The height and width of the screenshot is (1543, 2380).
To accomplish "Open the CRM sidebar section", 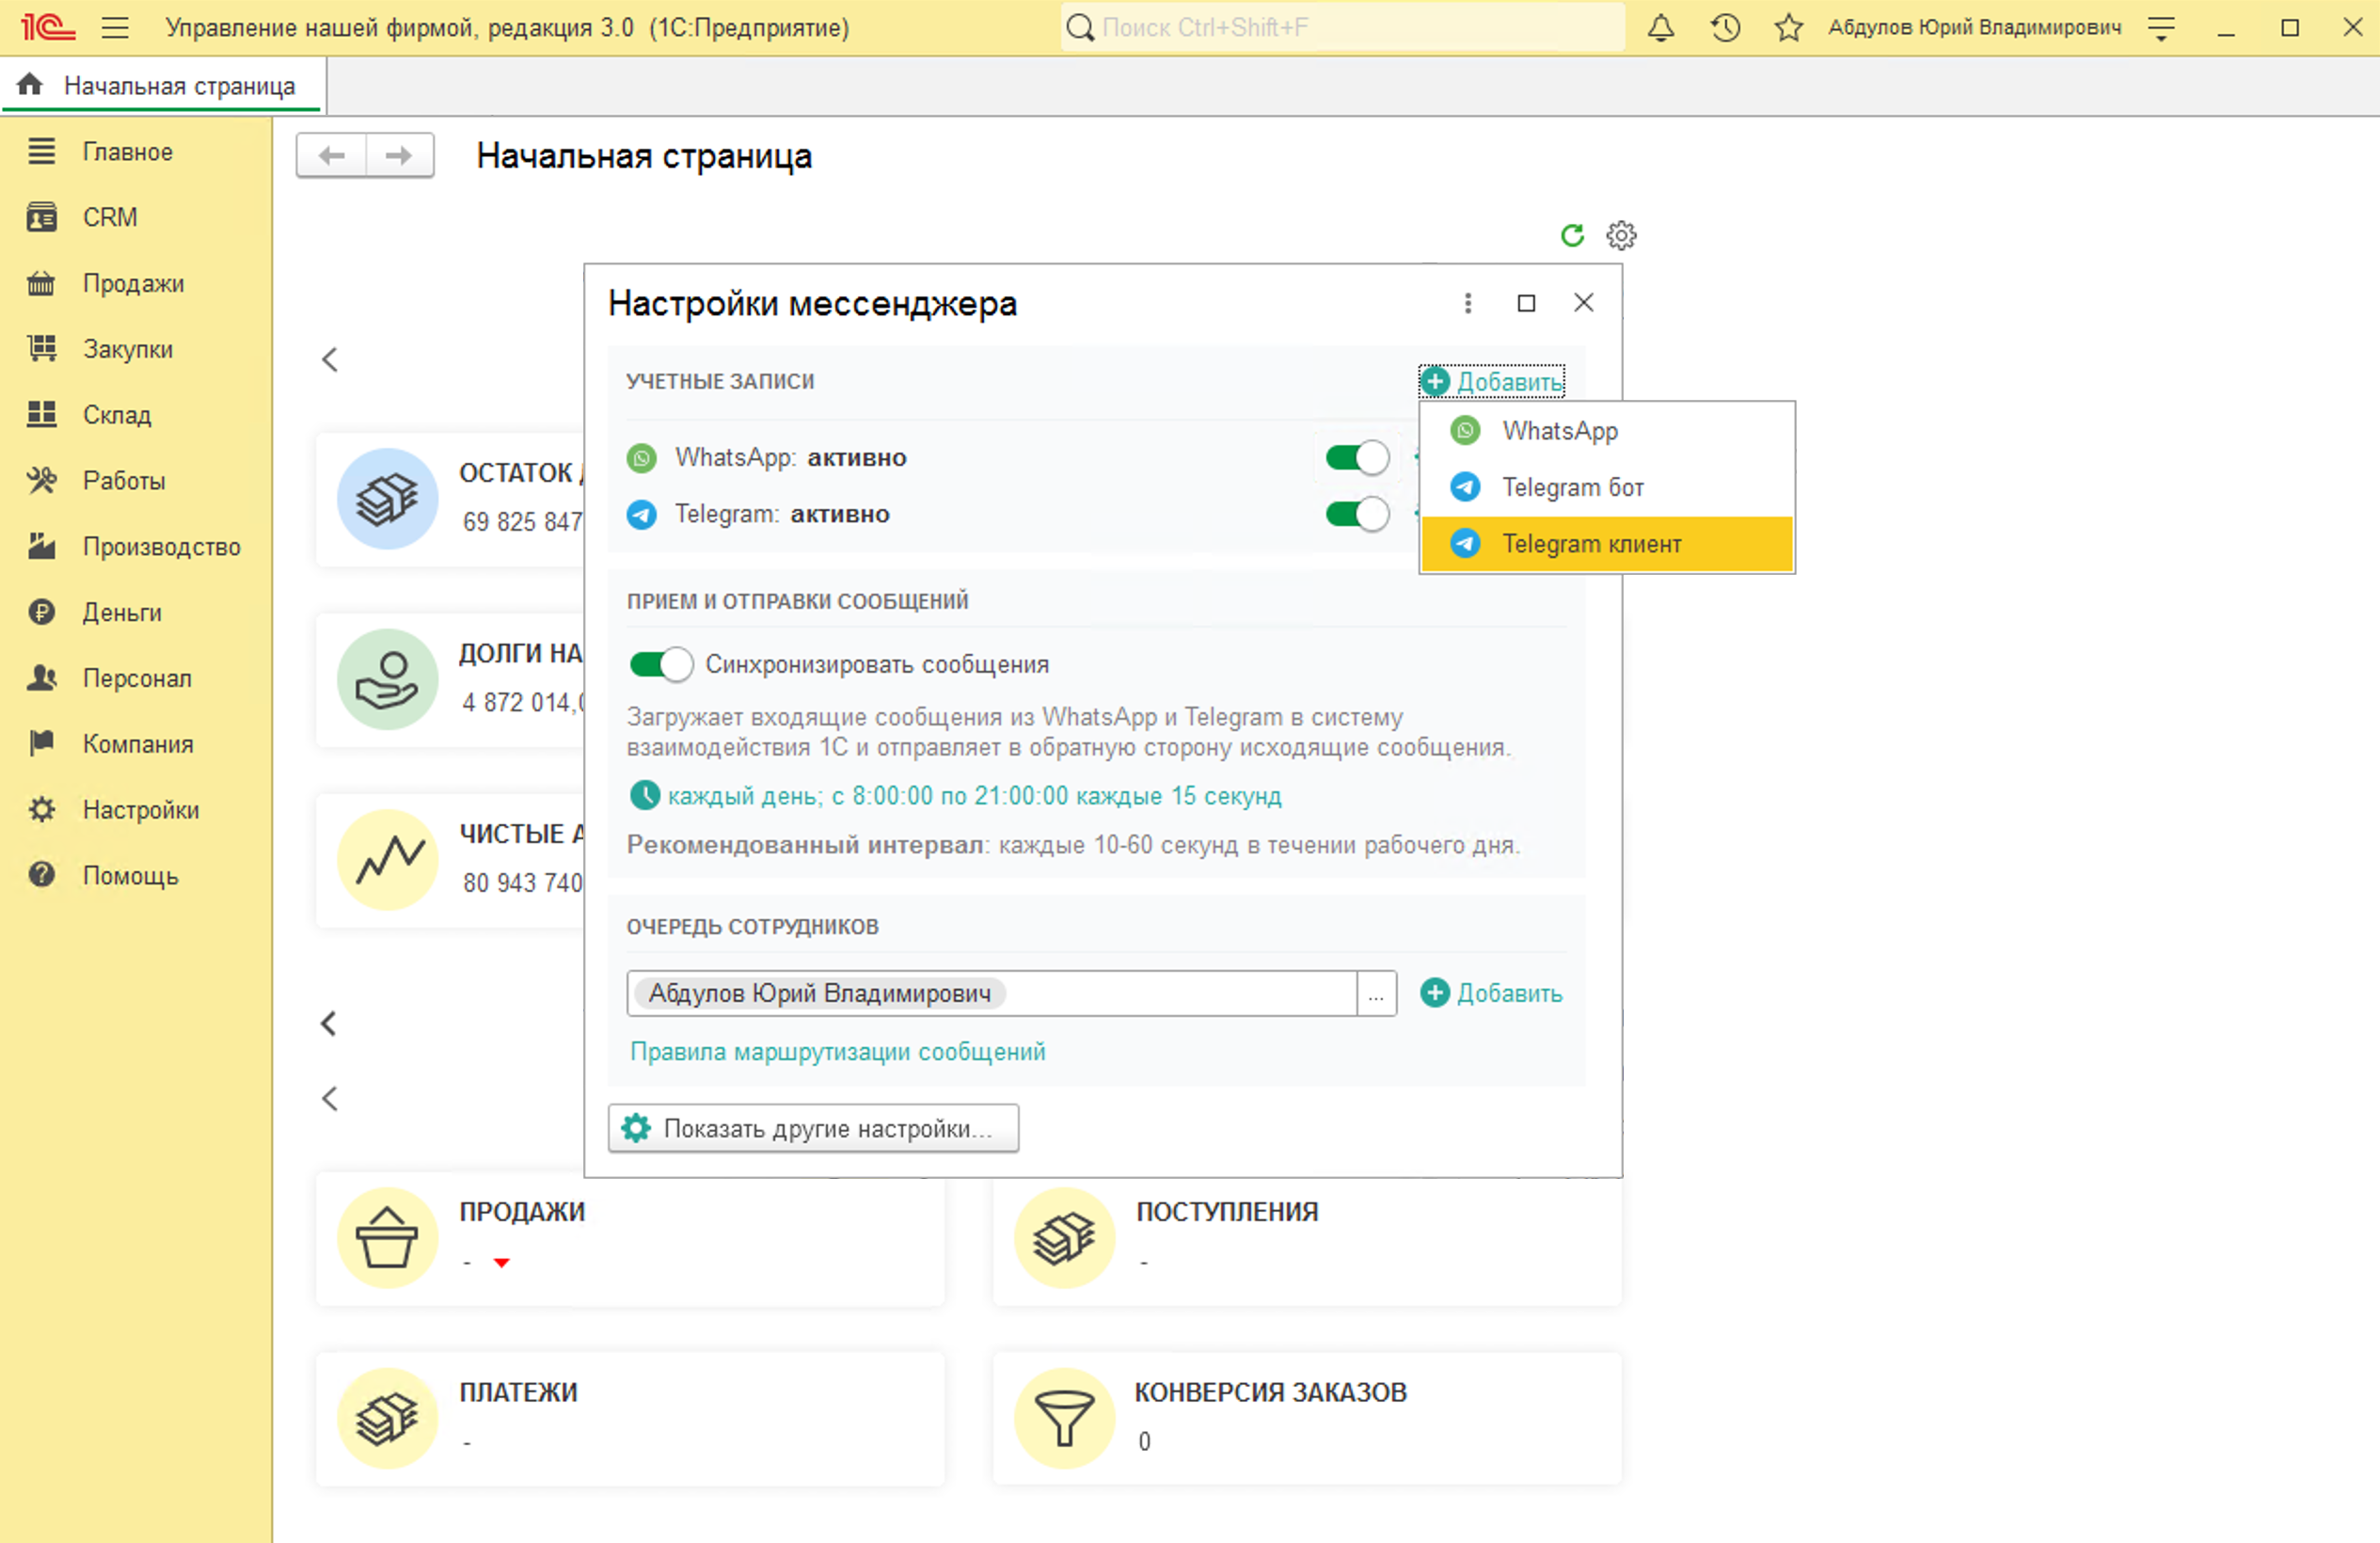I will coord(110,217).
